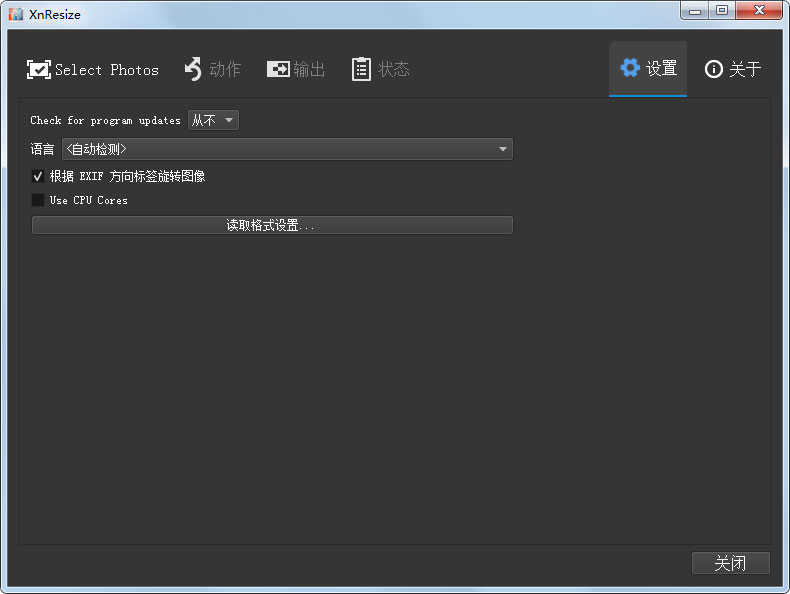Switch to the Select Photos tab

93,70
